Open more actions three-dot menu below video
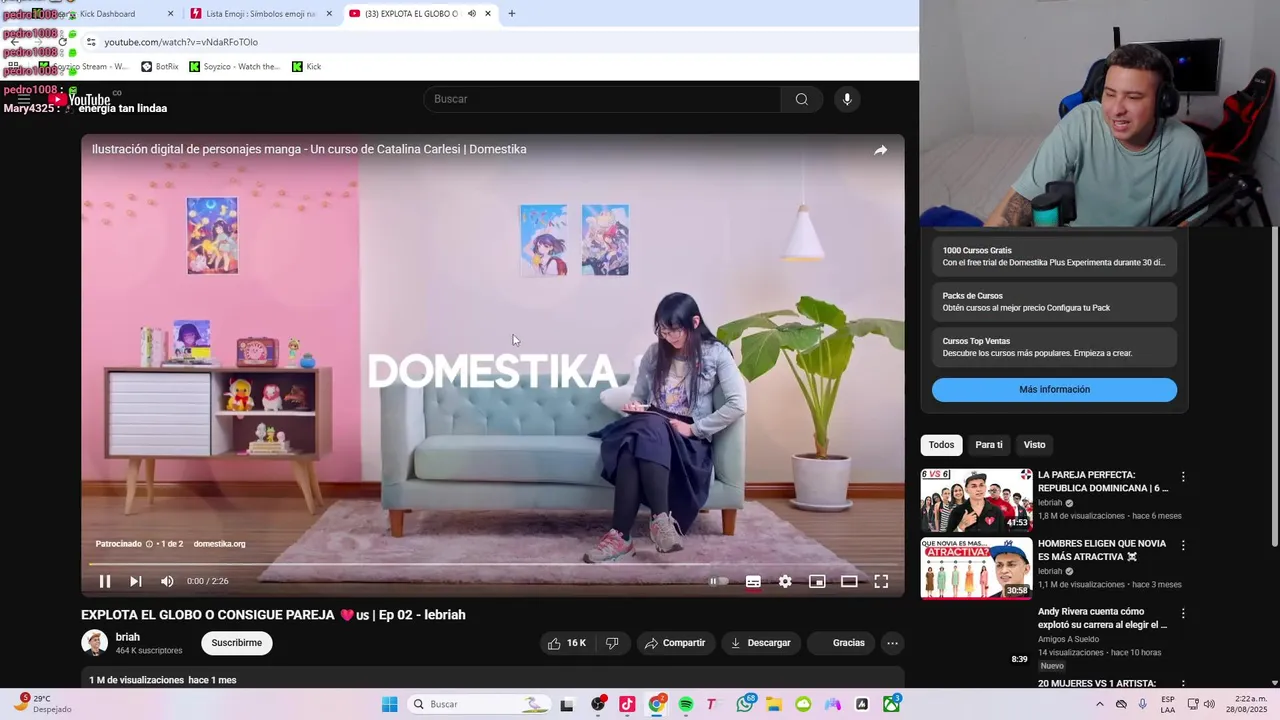Screen dimensions: 1280x720 (x=892, y=643)
